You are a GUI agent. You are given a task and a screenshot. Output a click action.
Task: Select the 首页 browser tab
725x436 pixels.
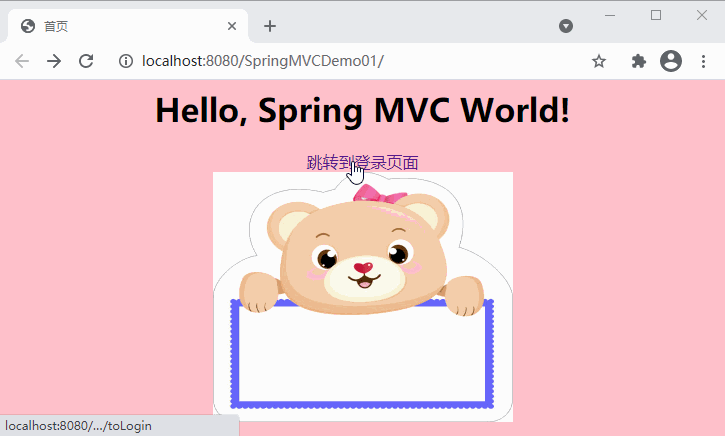tap(127, 26)
